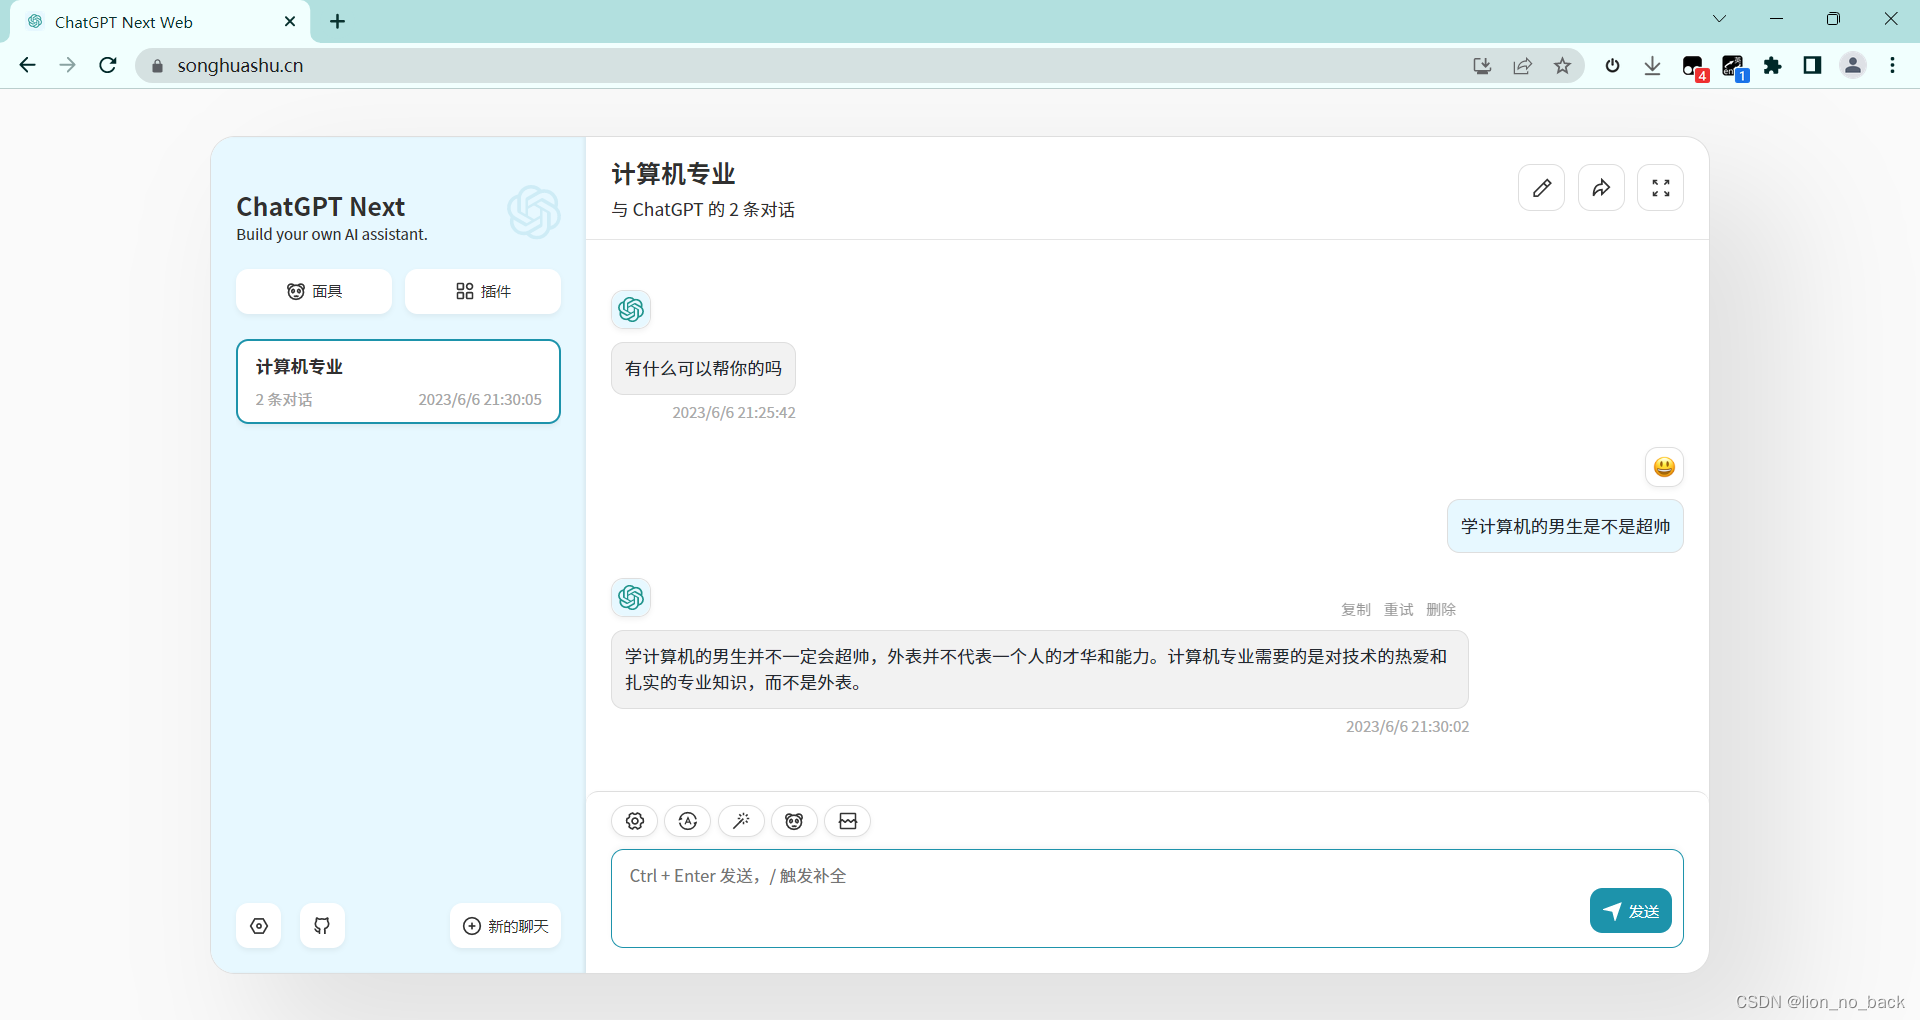Bookmark this page with the star icon

1562,66
